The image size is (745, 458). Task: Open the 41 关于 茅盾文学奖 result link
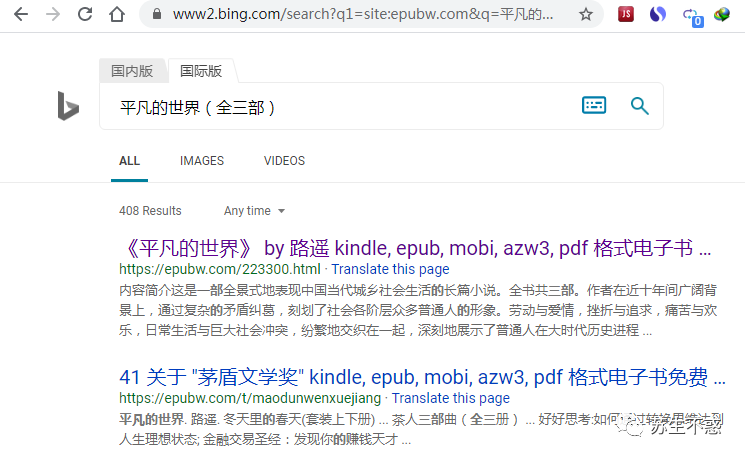[422, 377]
